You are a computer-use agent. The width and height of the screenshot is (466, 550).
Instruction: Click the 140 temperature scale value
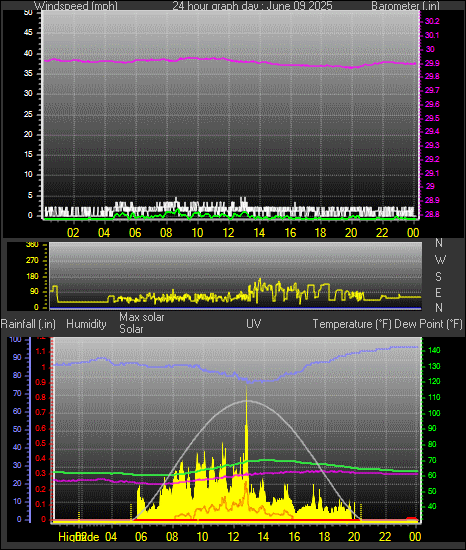click(434, 350)
